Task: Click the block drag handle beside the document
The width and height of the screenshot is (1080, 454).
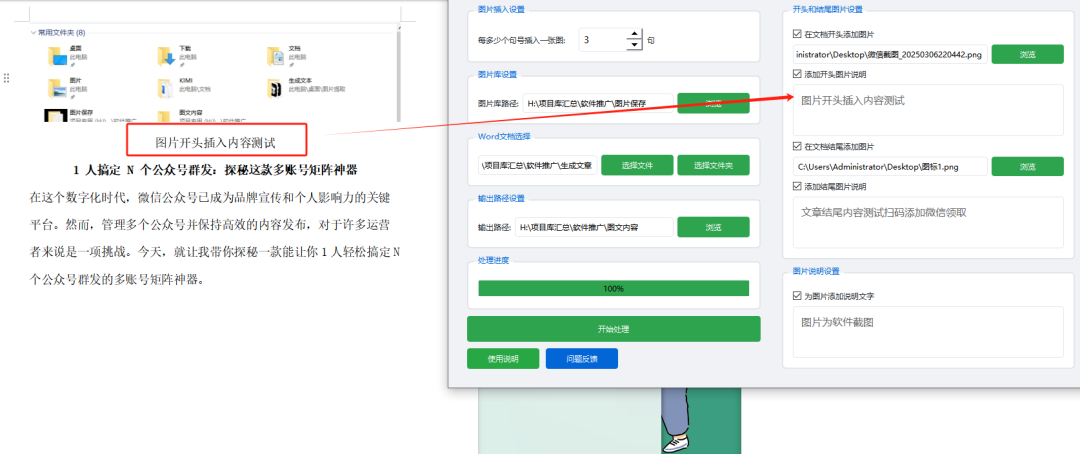Action: (x=6, y=78)
